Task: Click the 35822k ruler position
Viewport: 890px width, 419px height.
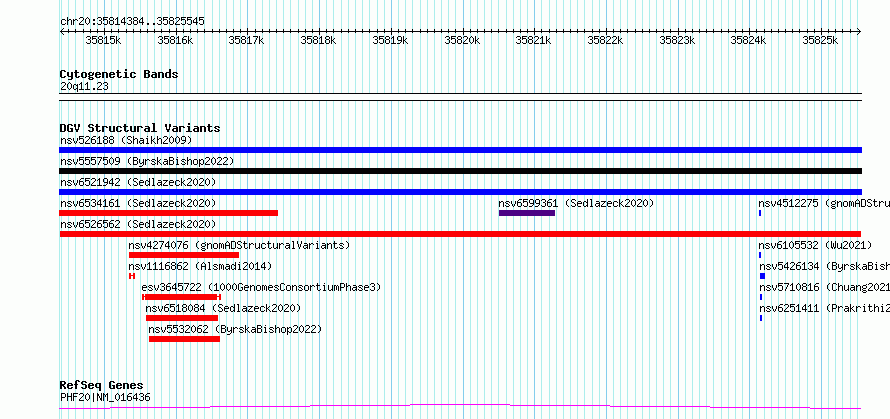Action: [606, 40]
